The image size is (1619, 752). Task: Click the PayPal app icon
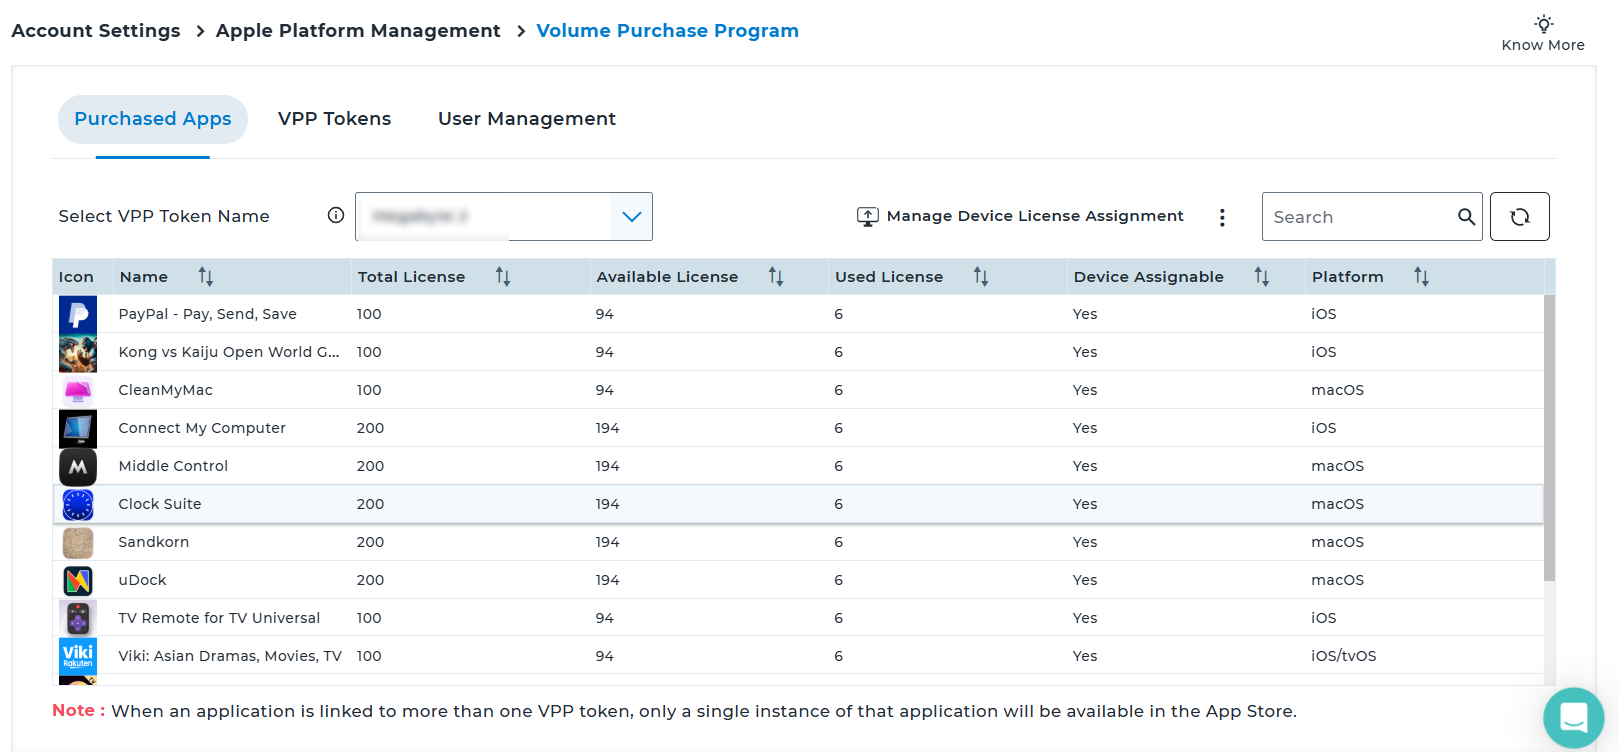point(78,314)
